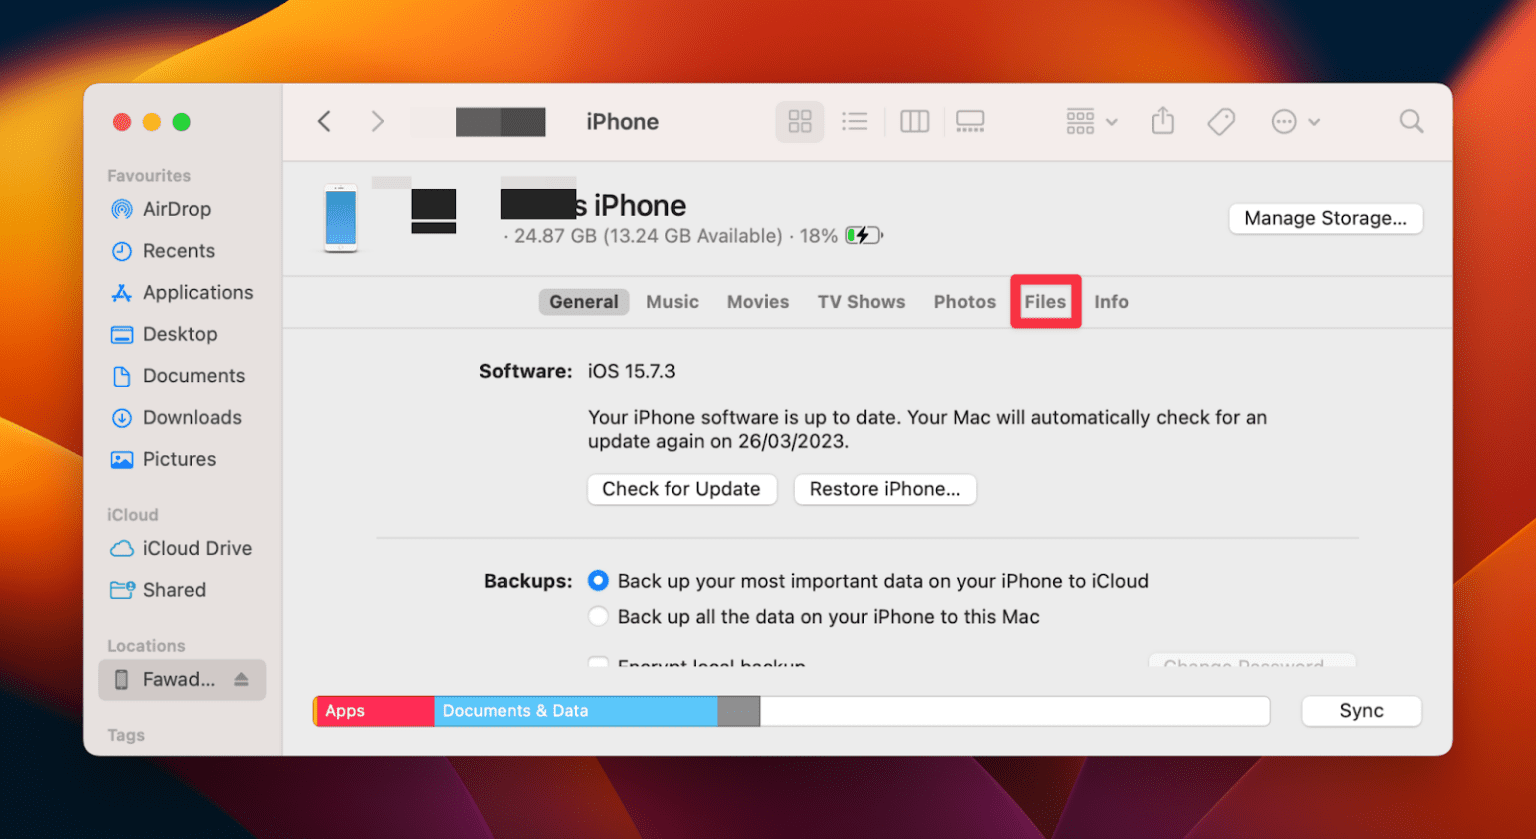Click the iPhone device image
Viewport: 1536px width, 839px height.
340,218
